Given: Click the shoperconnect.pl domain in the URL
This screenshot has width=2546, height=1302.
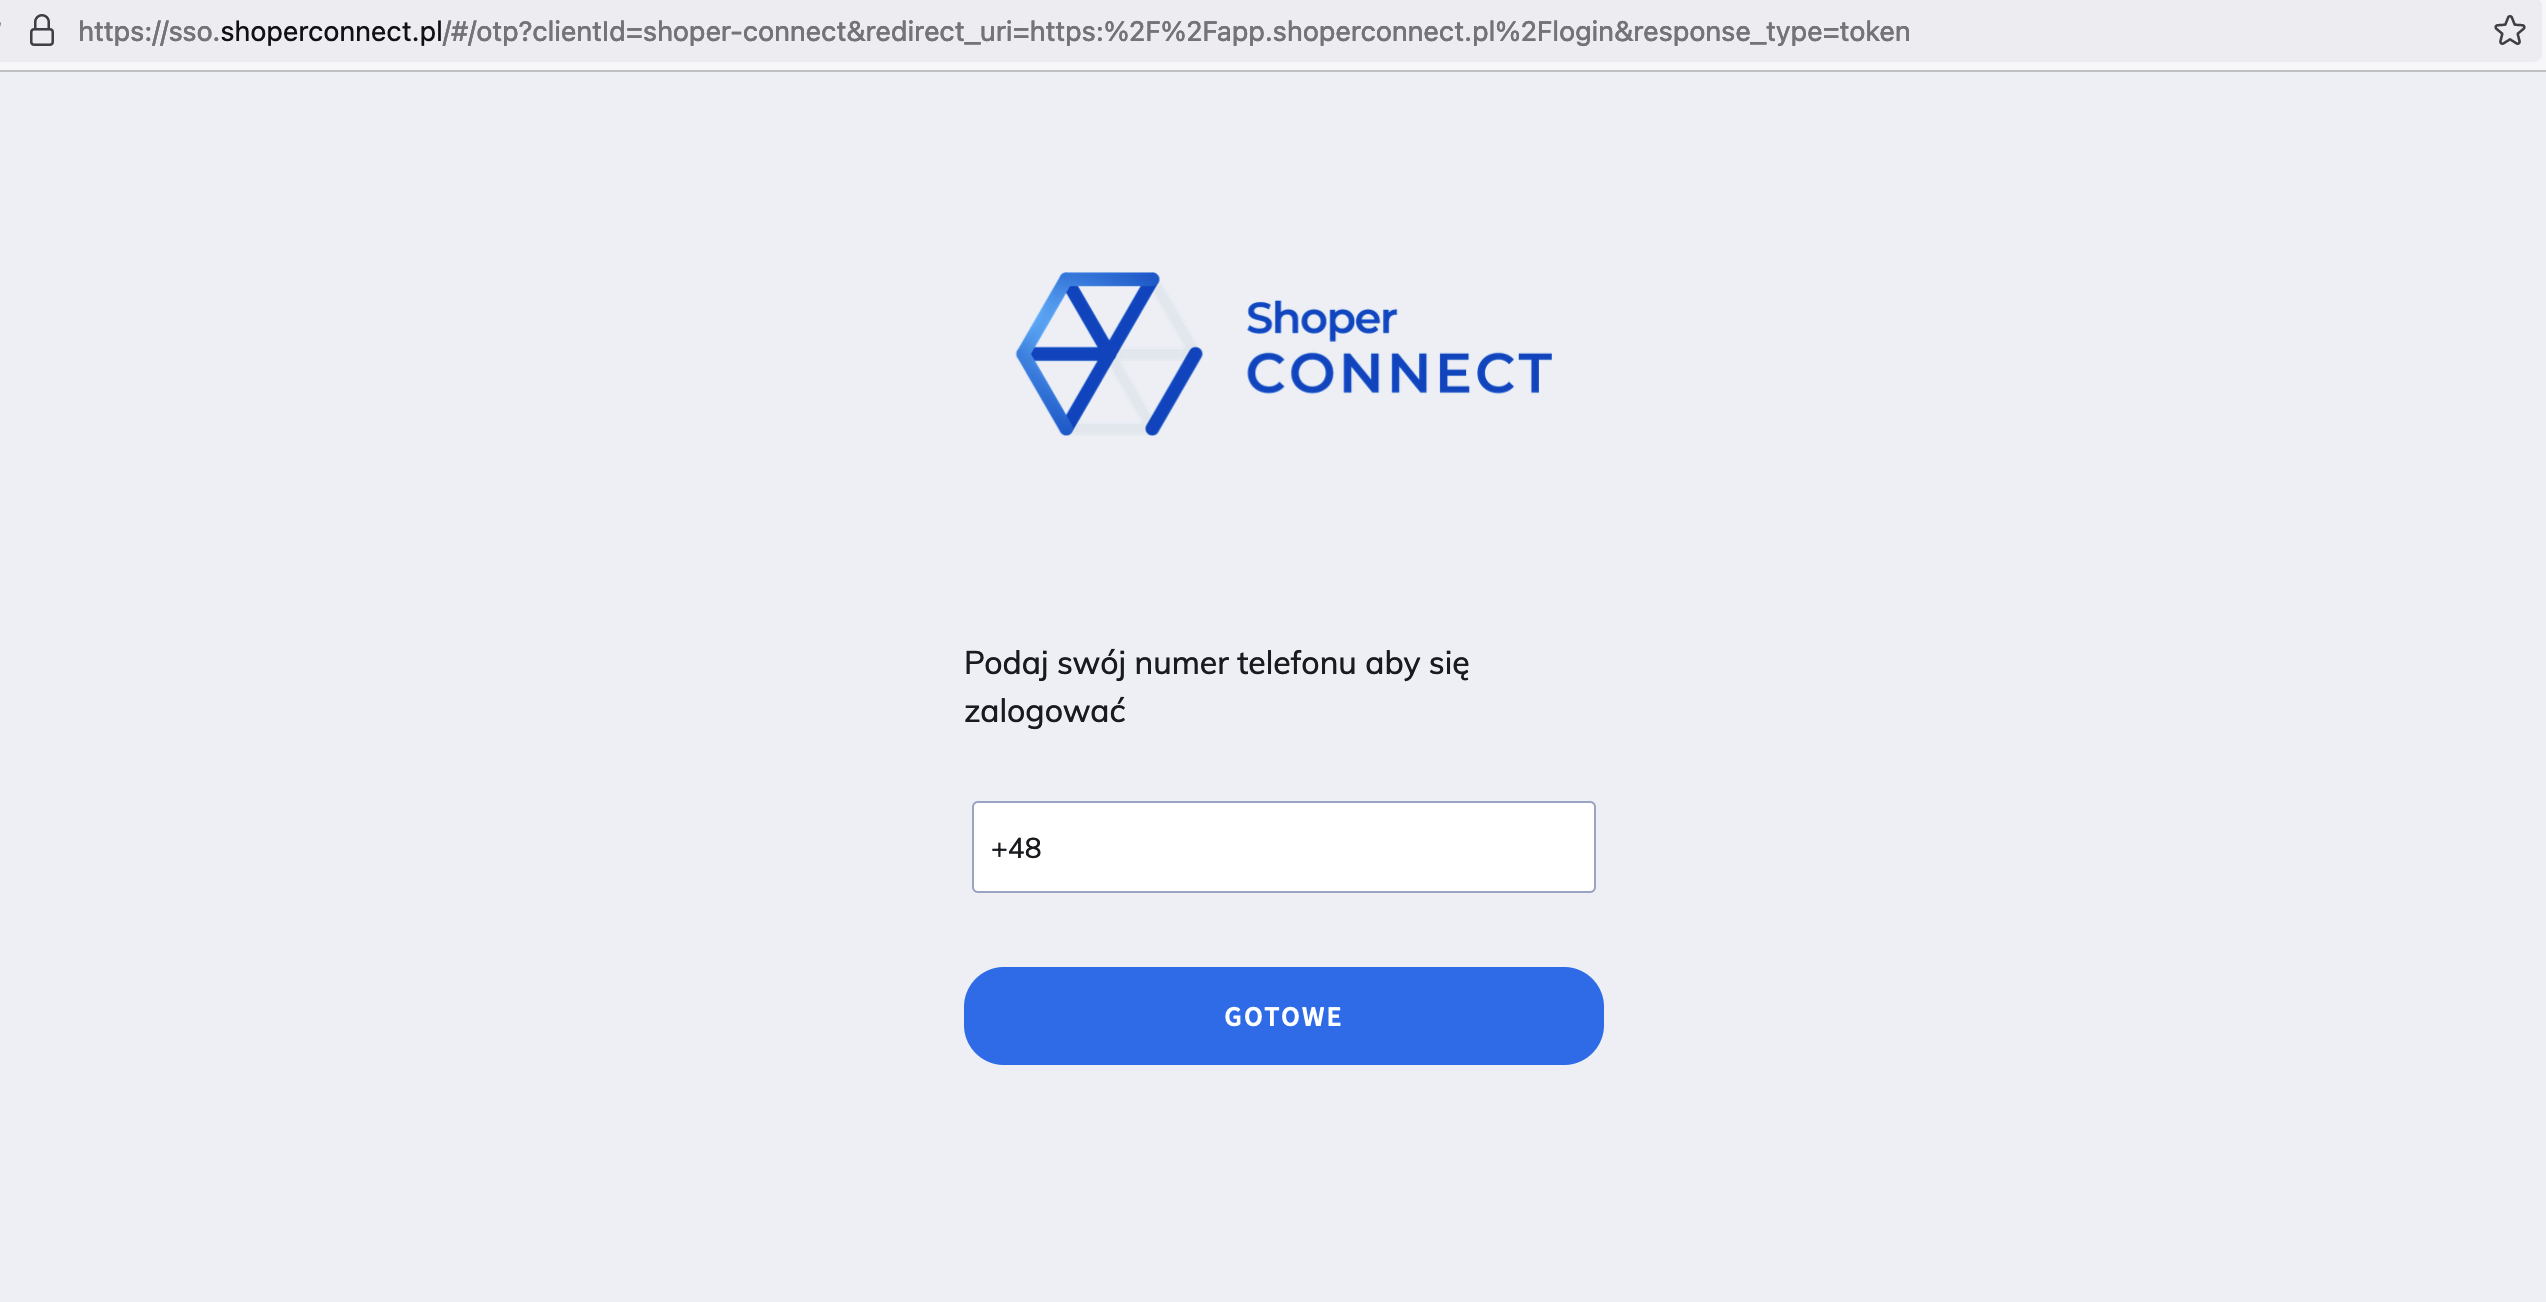Looking at the screenshot, I should tap(331, 32).
